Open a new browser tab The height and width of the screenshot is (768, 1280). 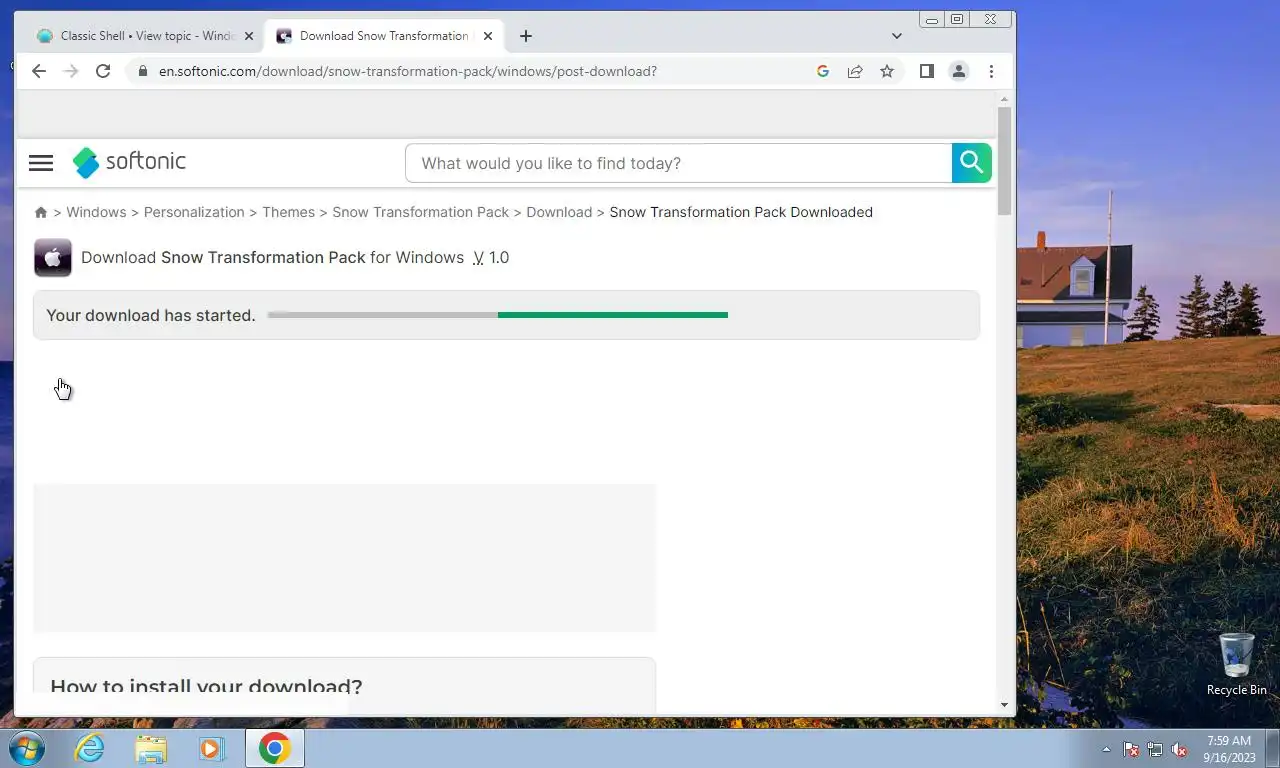click(526, 36)
